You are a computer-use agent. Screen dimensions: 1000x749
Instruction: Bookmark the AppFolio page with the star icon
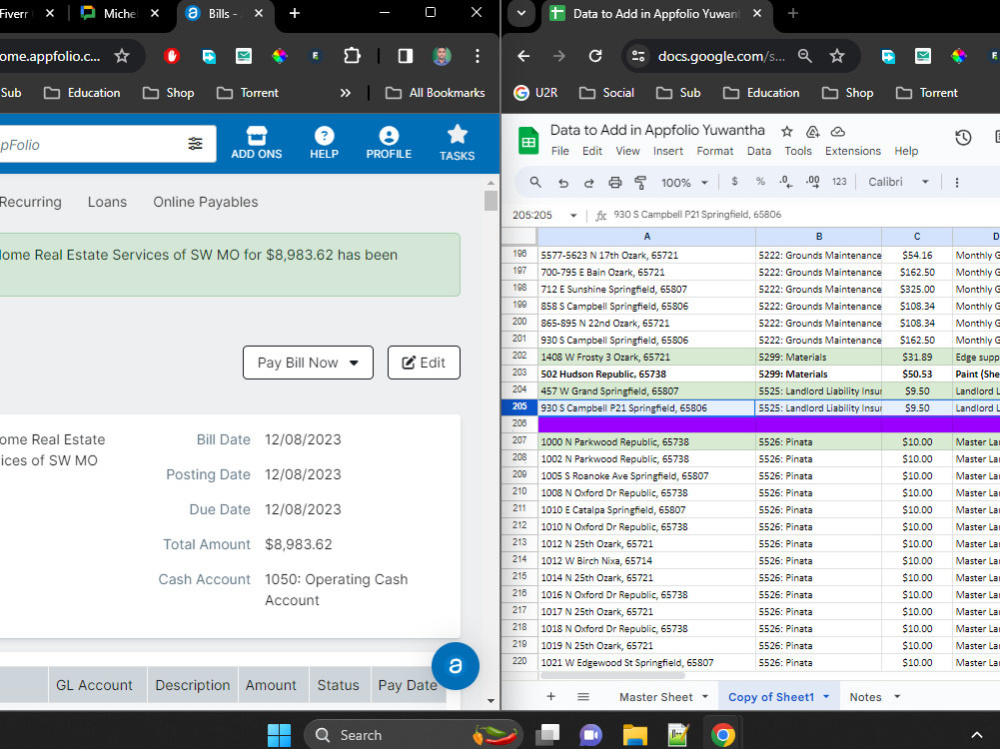(x=122, y=56)
